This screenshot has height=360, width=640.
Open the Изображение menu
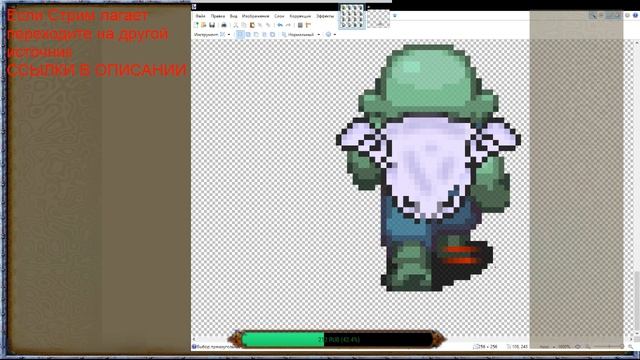pyautogui.click(x=256, y=16)
